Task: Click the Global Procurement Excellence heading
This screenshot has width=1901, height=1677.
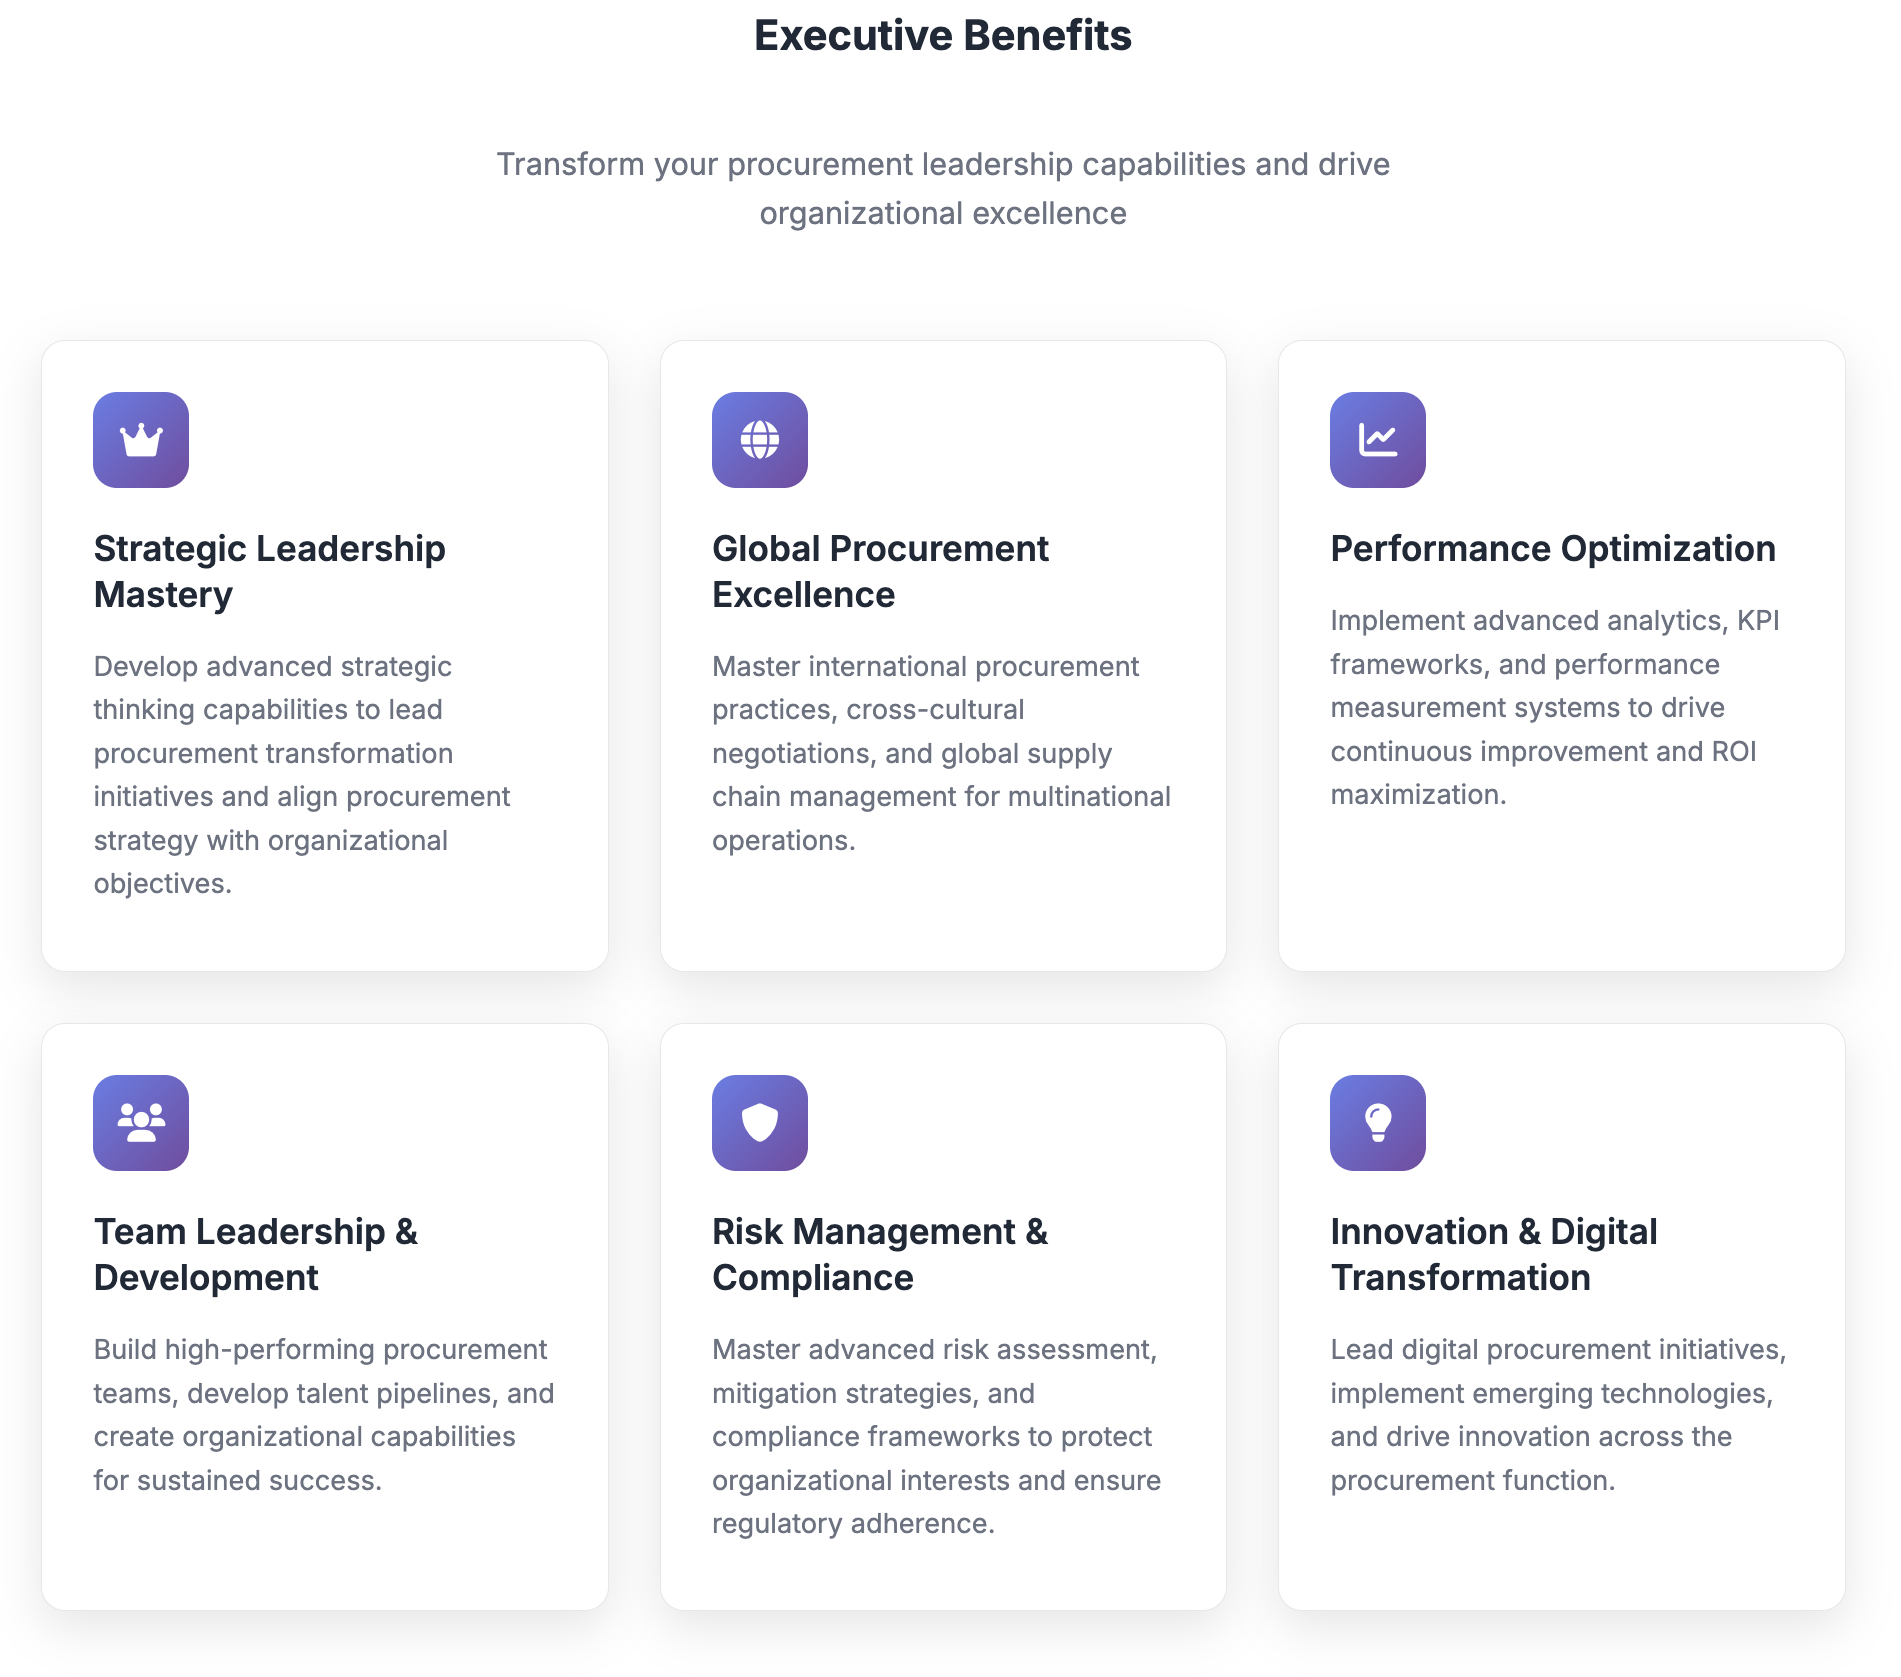Action: click(x=879, y=570)
